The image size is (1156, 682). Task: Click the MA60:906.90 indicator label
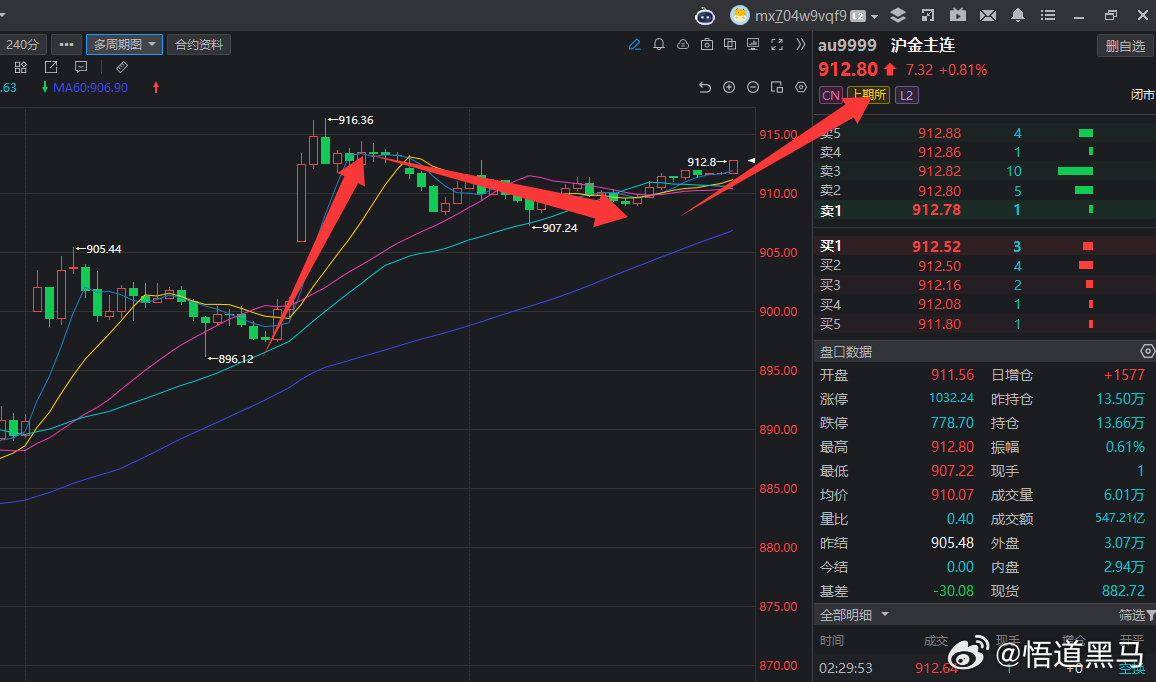coord(90,87)
